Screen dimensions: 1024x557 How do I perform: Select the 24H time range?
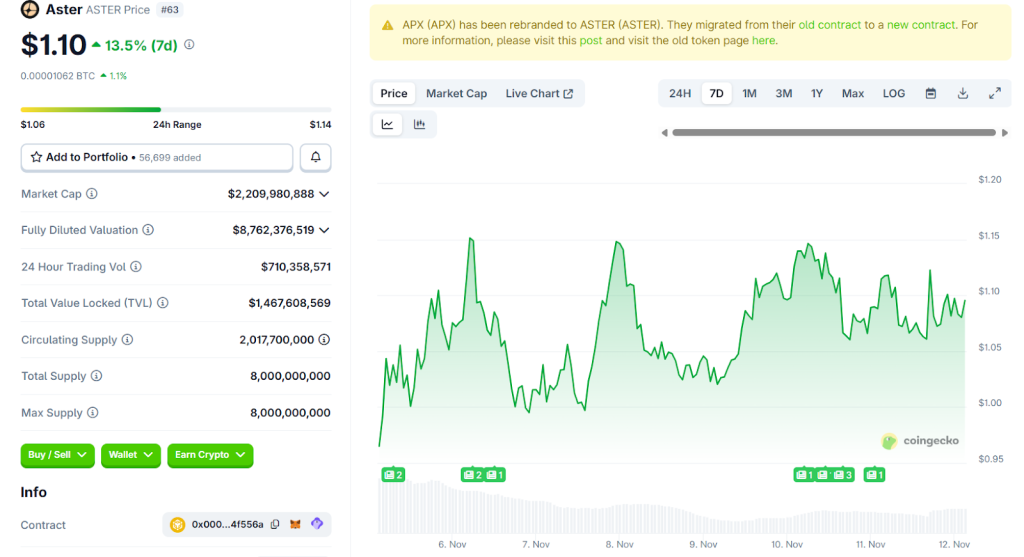(x=680, y=93)
